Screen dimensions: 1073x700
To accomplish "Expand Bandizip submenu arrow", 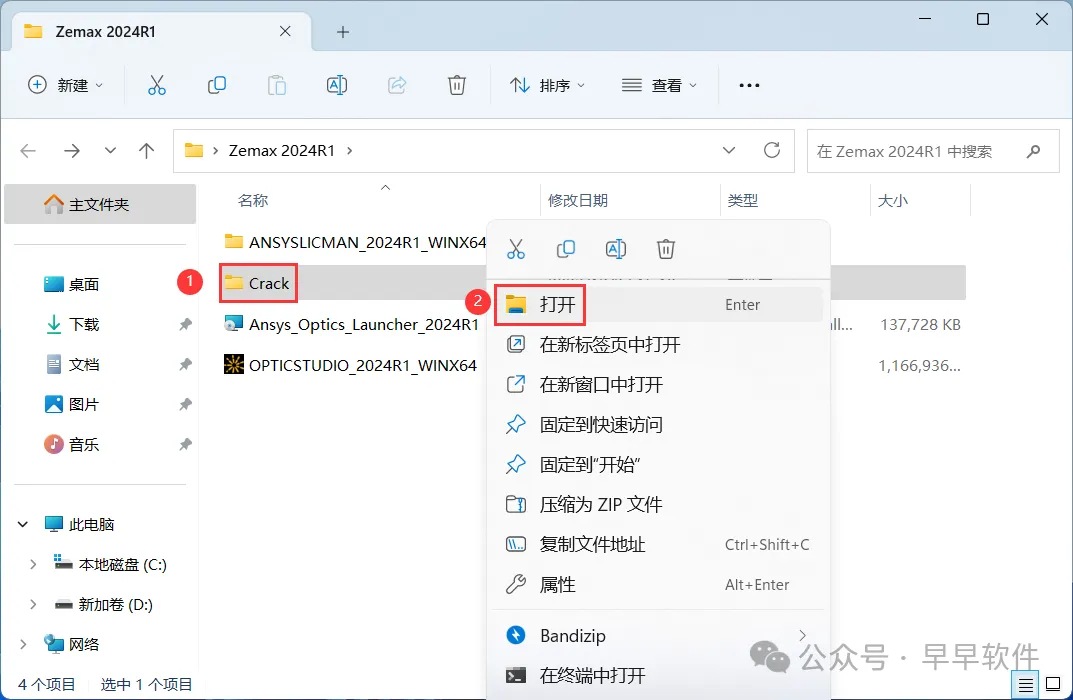I will [802, 636].
